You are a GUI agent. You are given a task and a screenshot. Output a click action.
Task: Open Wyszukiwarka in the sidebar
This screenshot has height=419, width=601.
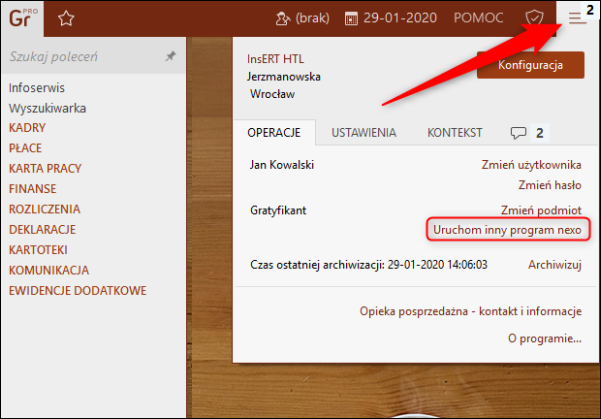click(x=48, y=108)
